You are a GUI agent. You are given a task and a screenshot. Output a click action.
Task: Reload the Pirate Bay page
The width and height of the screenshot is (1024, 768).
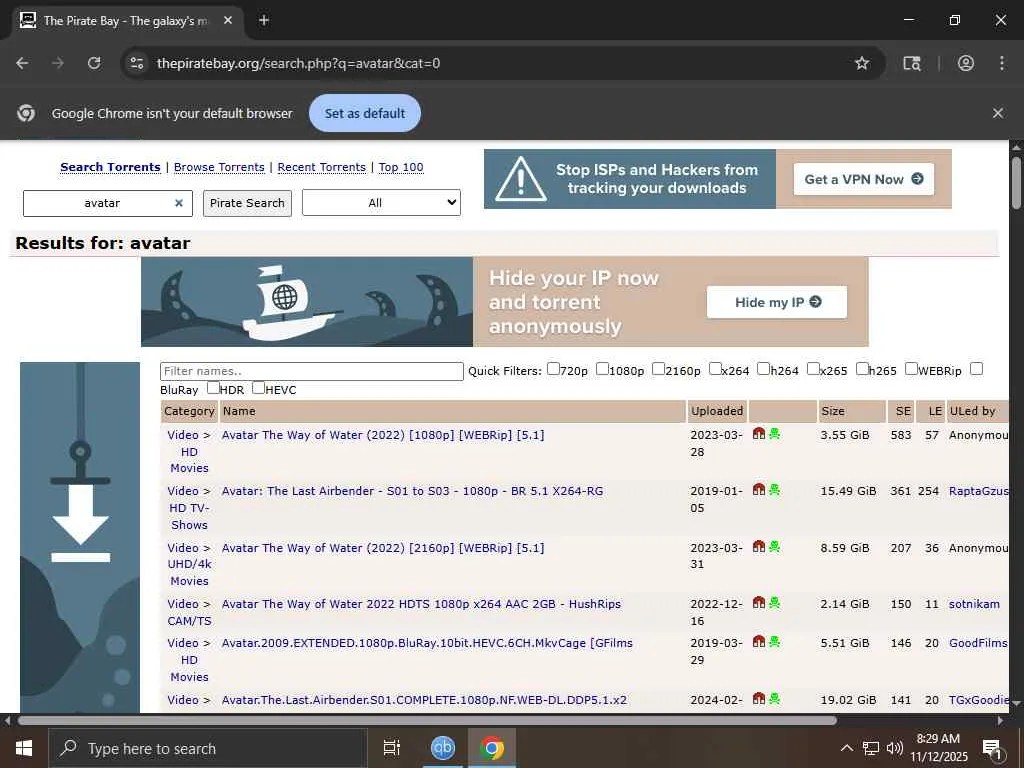(x=94, y=63)
